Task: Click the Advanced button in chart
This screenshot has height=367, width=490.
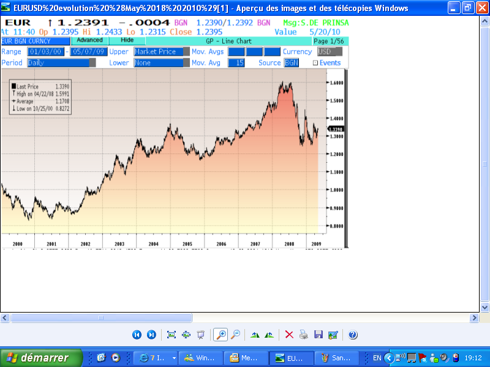Action: (x=90, y=40)
